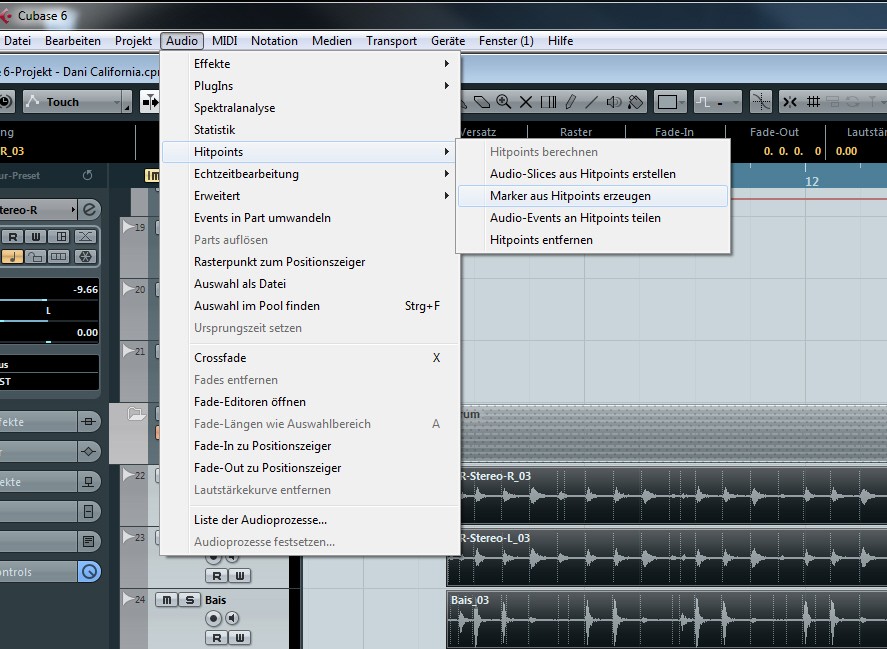Image resolution: width=887 pixels, height=649 pixels.
Task: Toggle Read automation in inspector
Action: pos(13,237)
